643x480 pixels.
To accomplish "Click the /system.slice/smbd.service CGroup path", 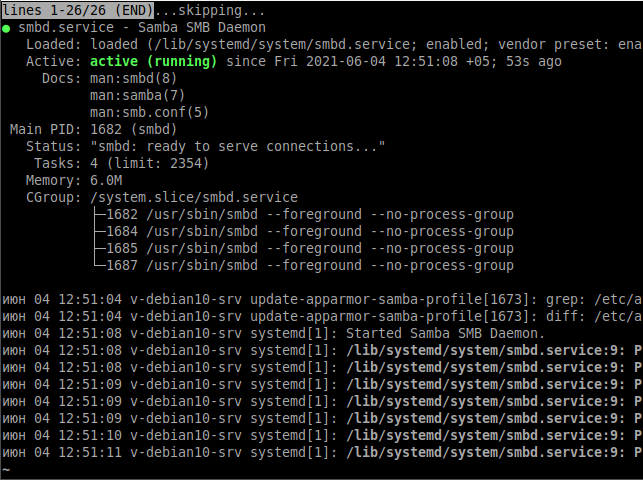I will 194,198.
